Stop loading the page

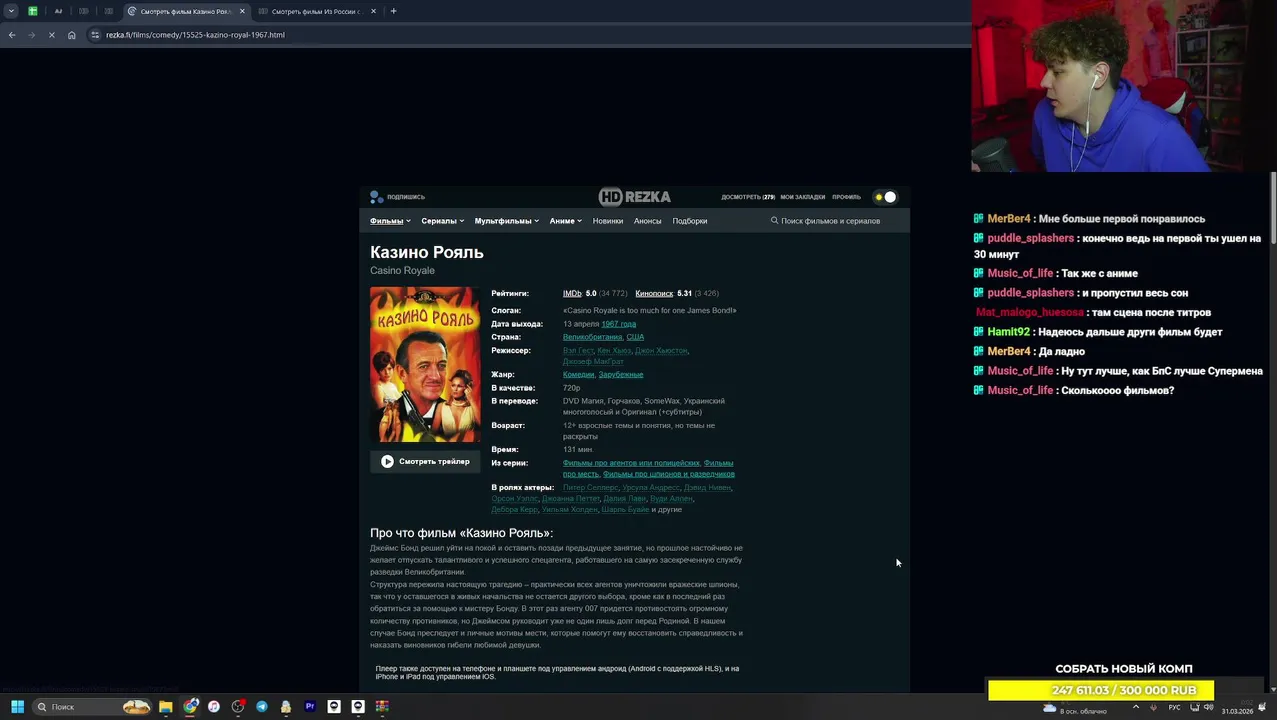(x=52, y=35)
